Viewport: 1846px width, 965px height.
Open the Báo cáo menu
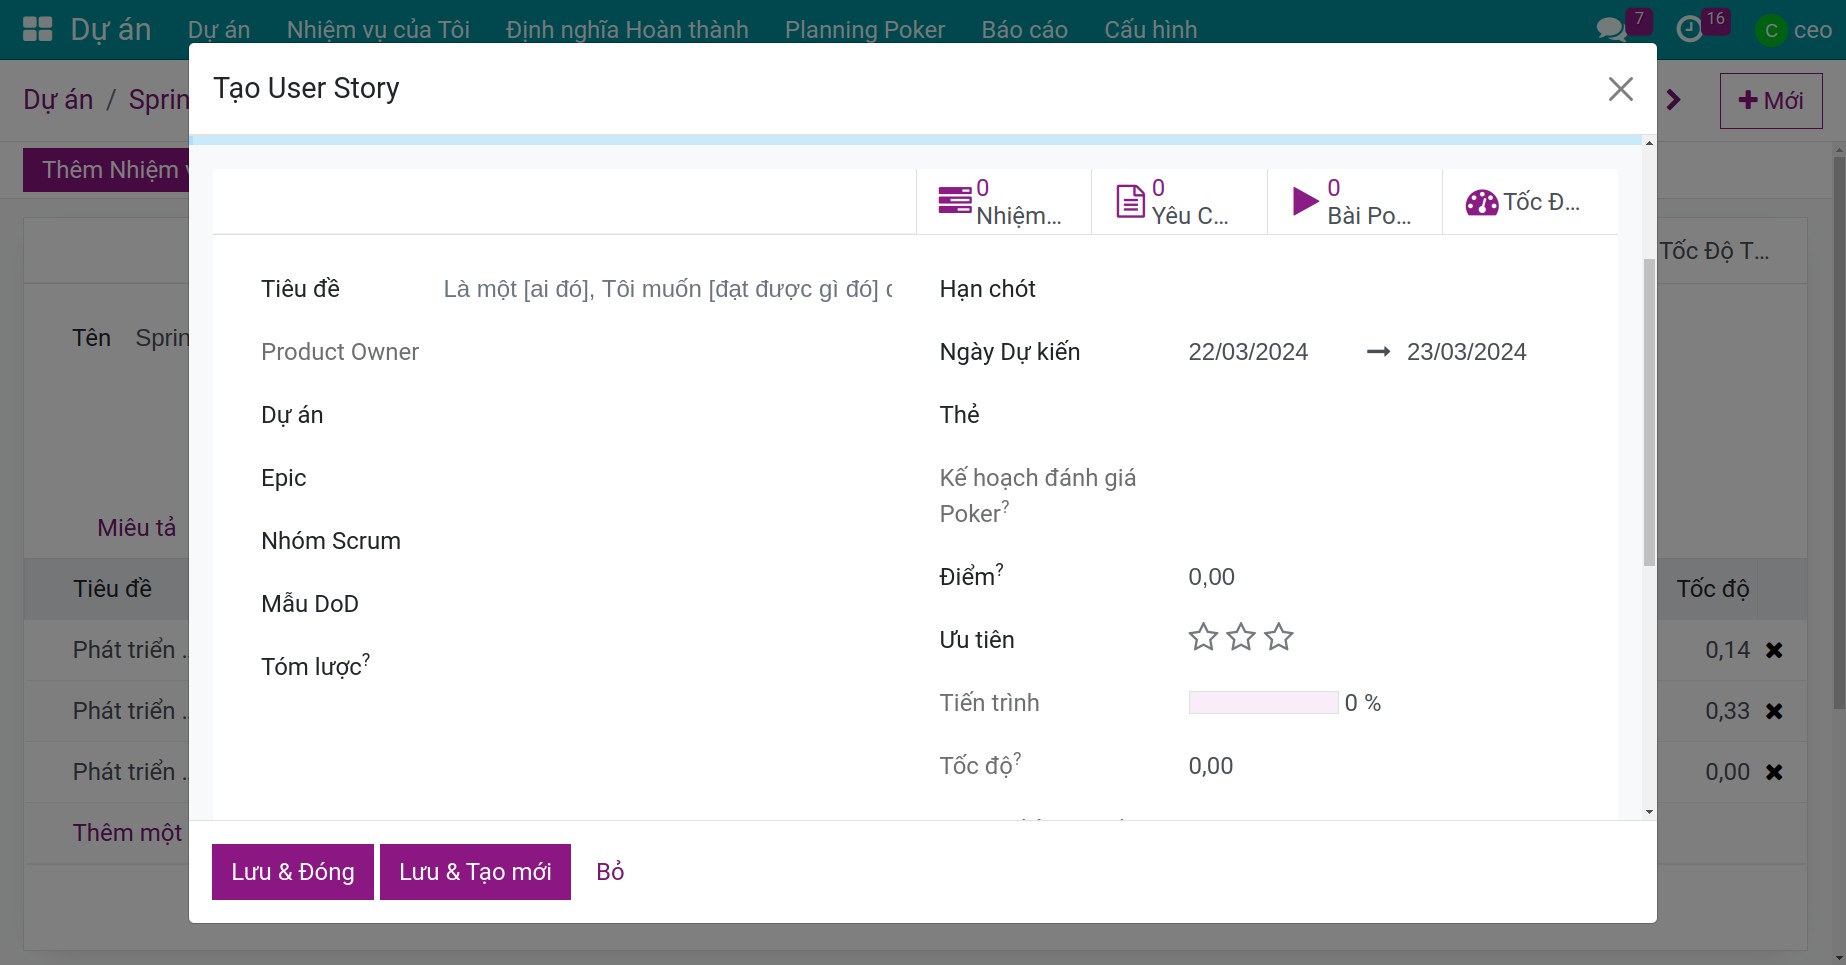tap(1024, 30)
